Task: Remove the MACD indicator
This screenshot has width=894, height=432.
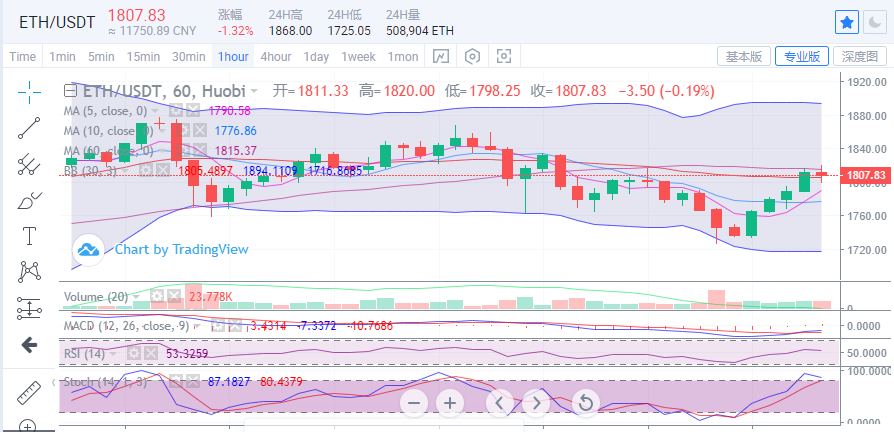Action: (x=234, y=326)
